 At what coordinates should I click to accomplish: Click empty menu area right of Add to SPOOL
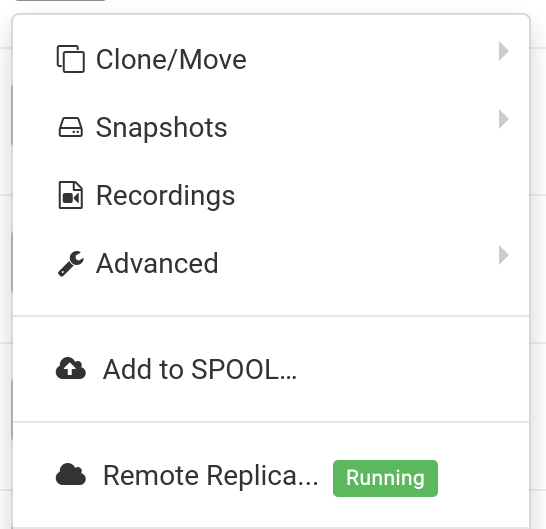411,369
